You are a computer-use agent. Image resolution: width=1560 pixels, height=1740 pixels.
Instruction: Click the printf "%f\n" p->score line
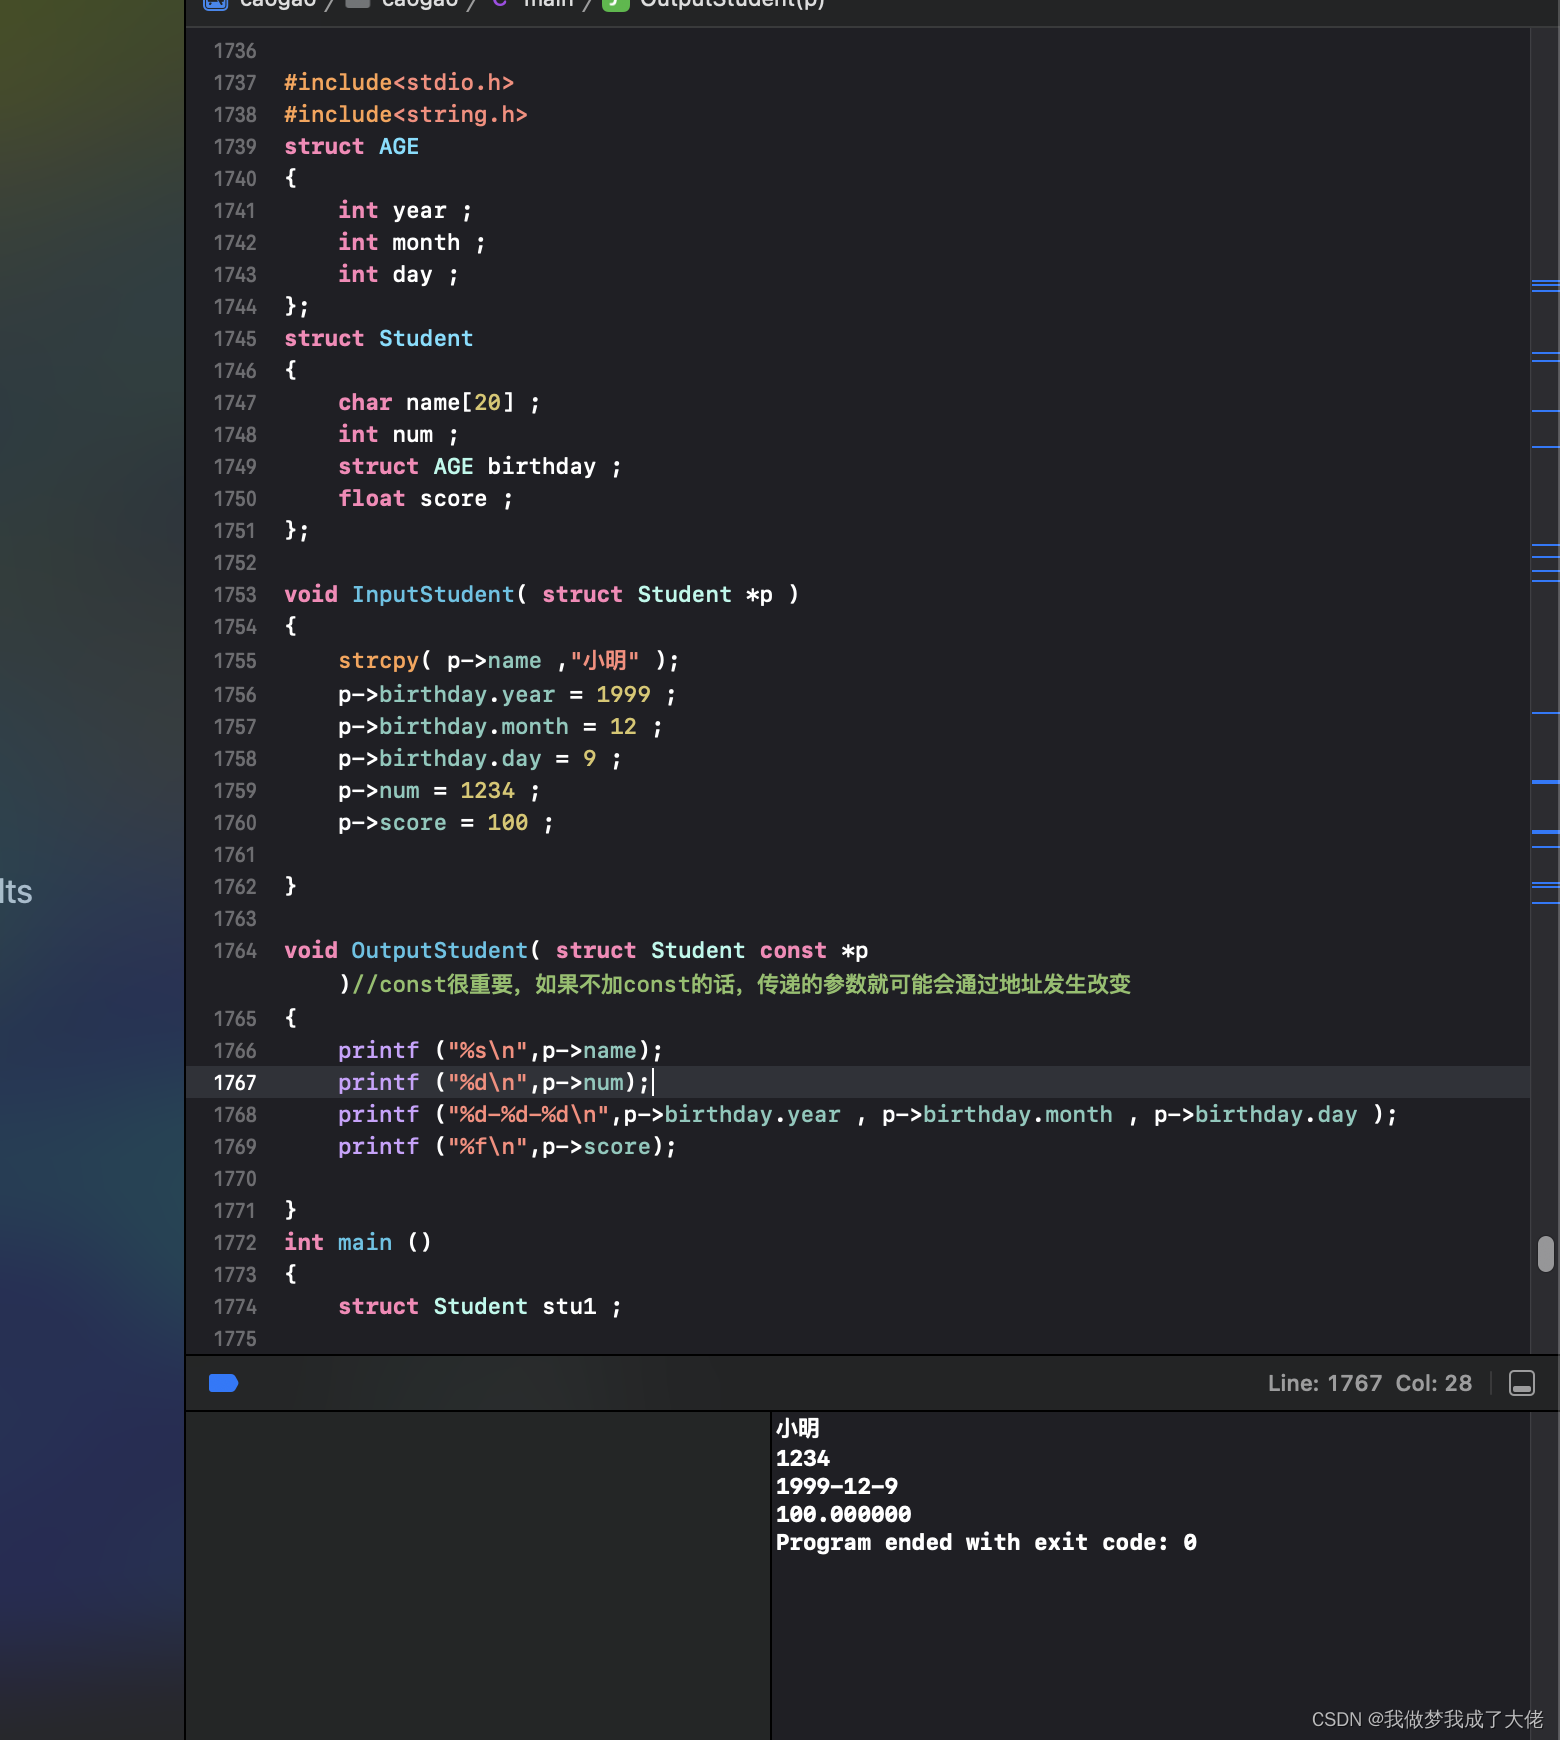click(x=507, y=1147)
